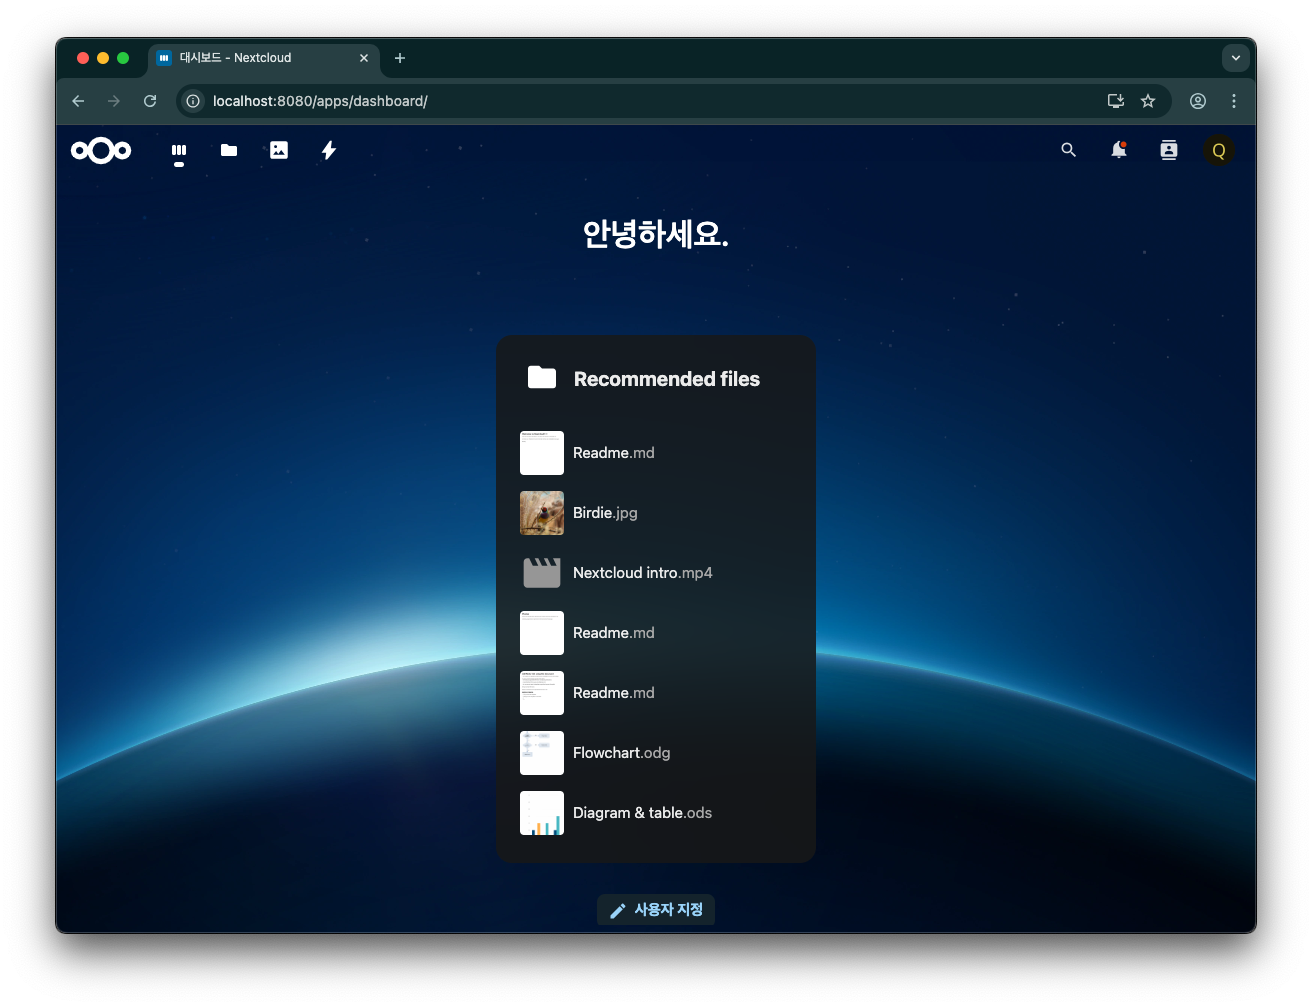Open the Photos app icon
This screenshot has width=1312, height=1007.
[279, 150]
